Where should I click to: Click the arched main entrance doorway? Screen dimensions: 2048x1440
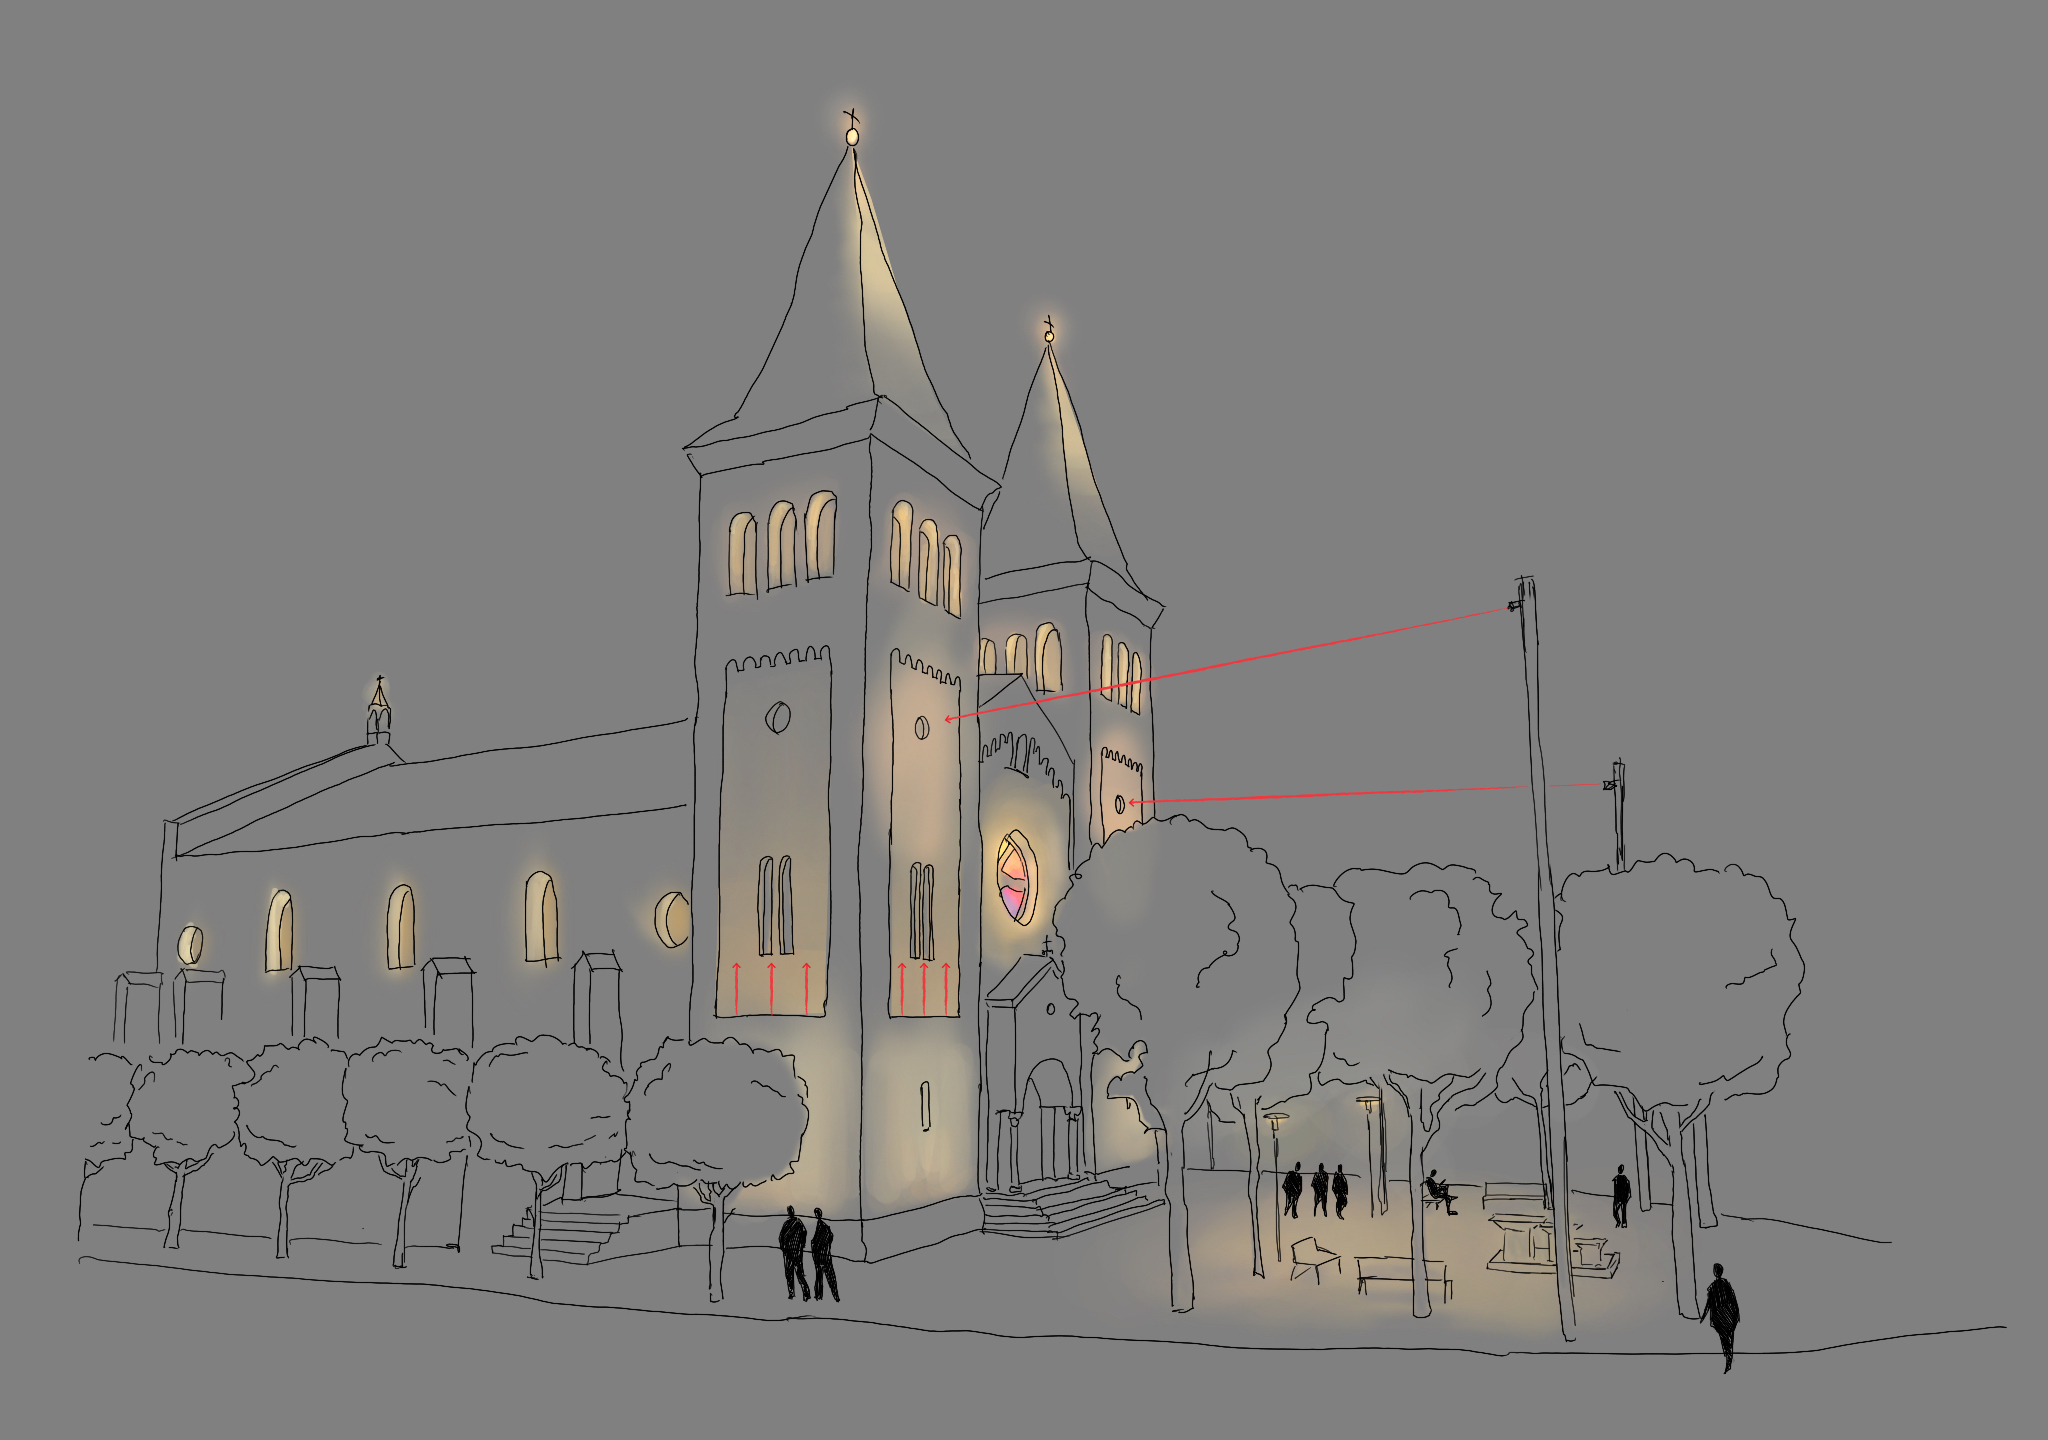[x=1047, y=1120]
